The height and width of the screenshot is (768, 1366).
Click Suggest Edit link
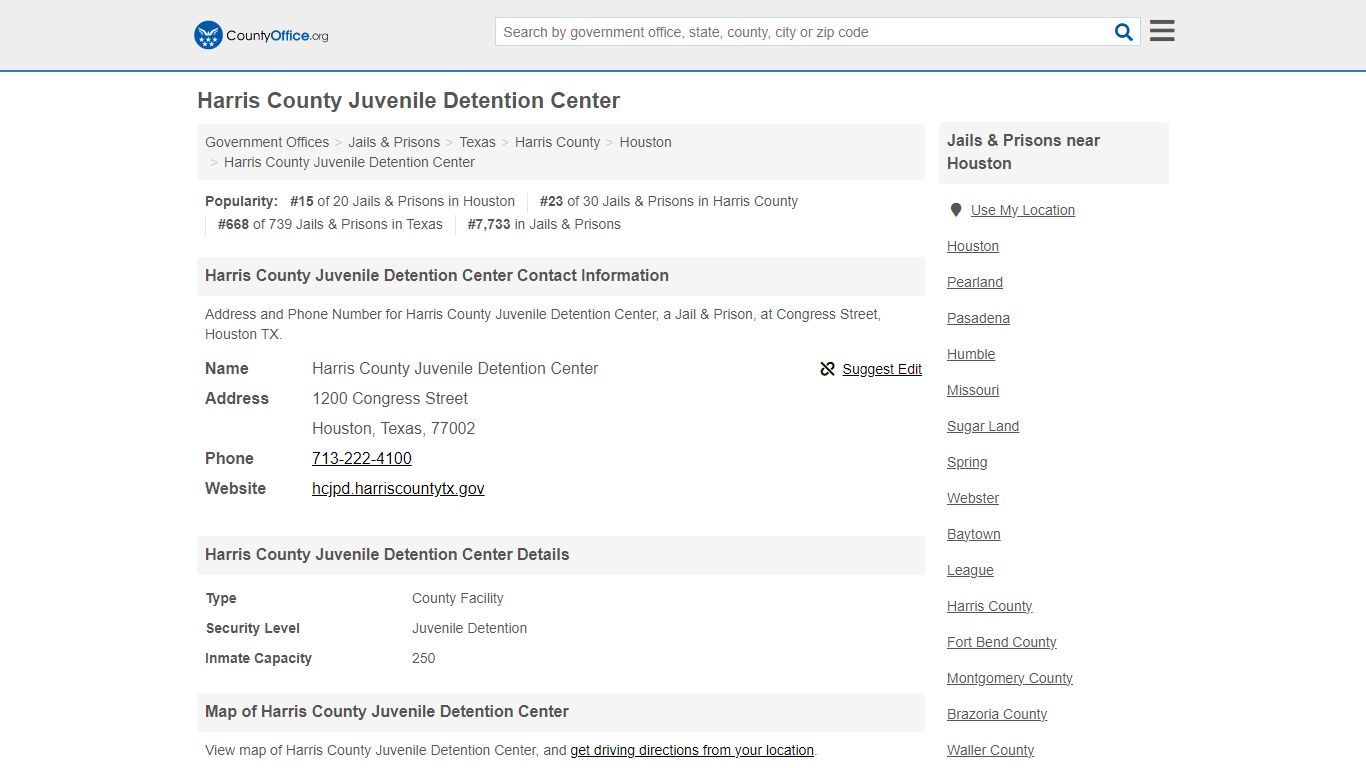[x=882, y=369]
